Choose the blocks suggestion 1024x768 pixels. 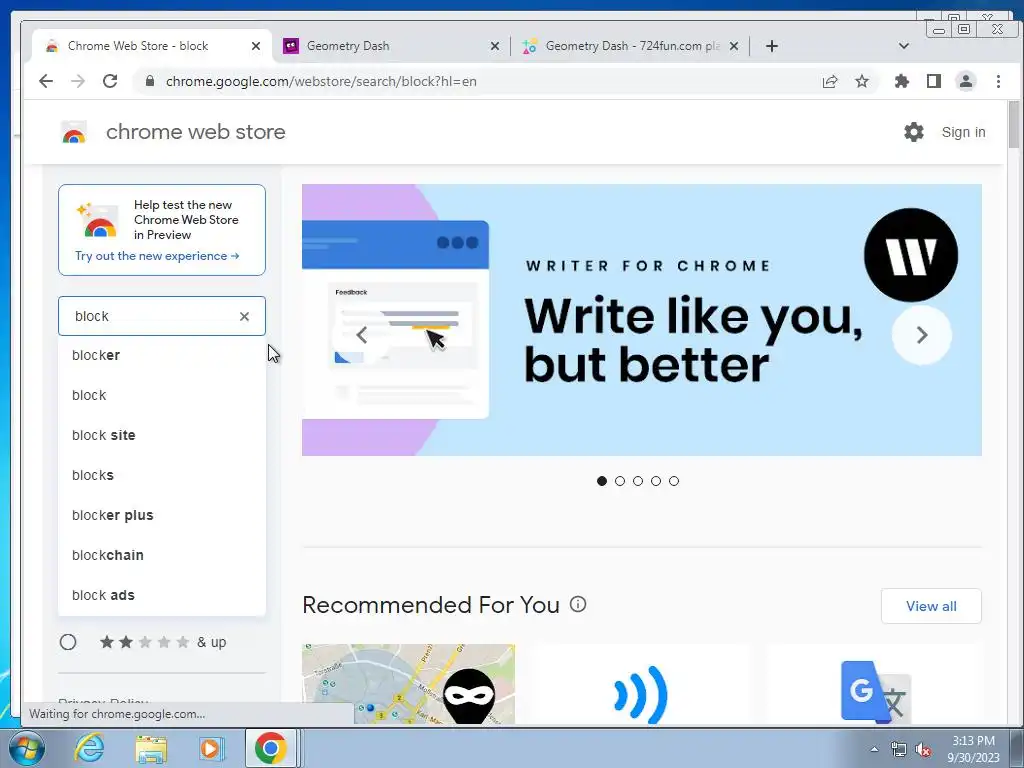(162, 475)
